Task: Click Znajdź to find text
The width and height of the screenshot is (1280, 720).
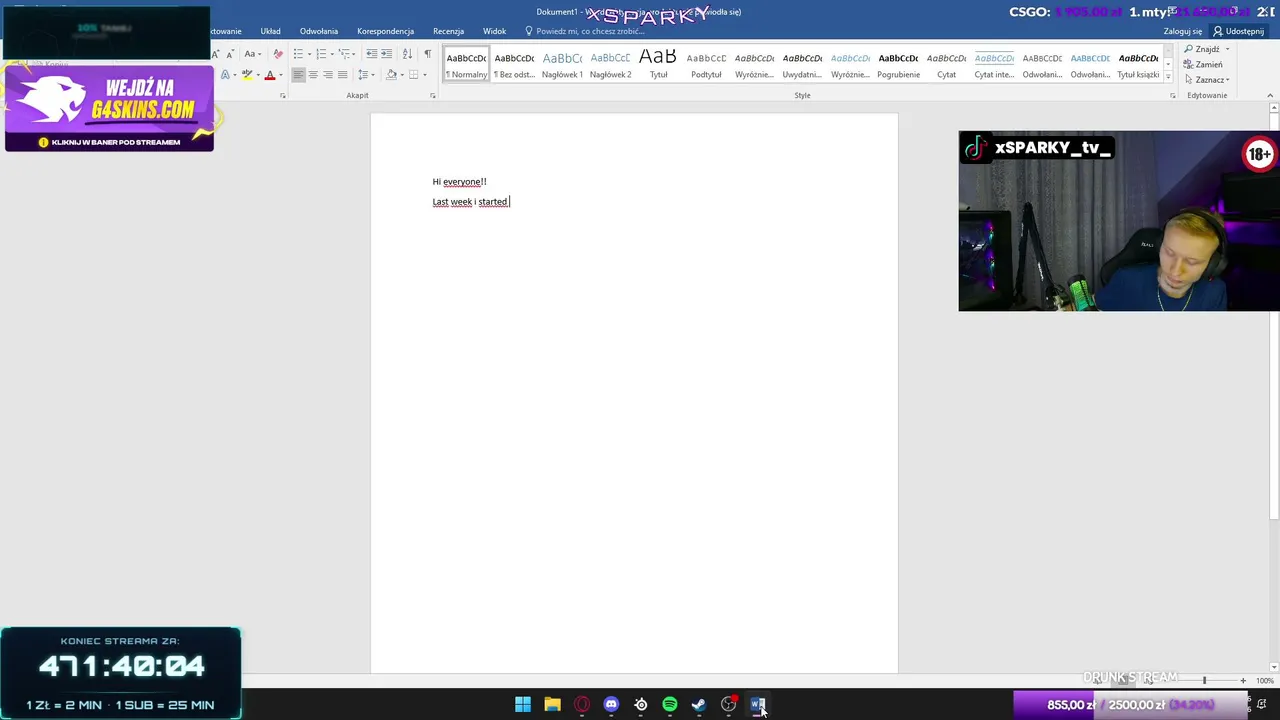Action: click(1202, 49)
